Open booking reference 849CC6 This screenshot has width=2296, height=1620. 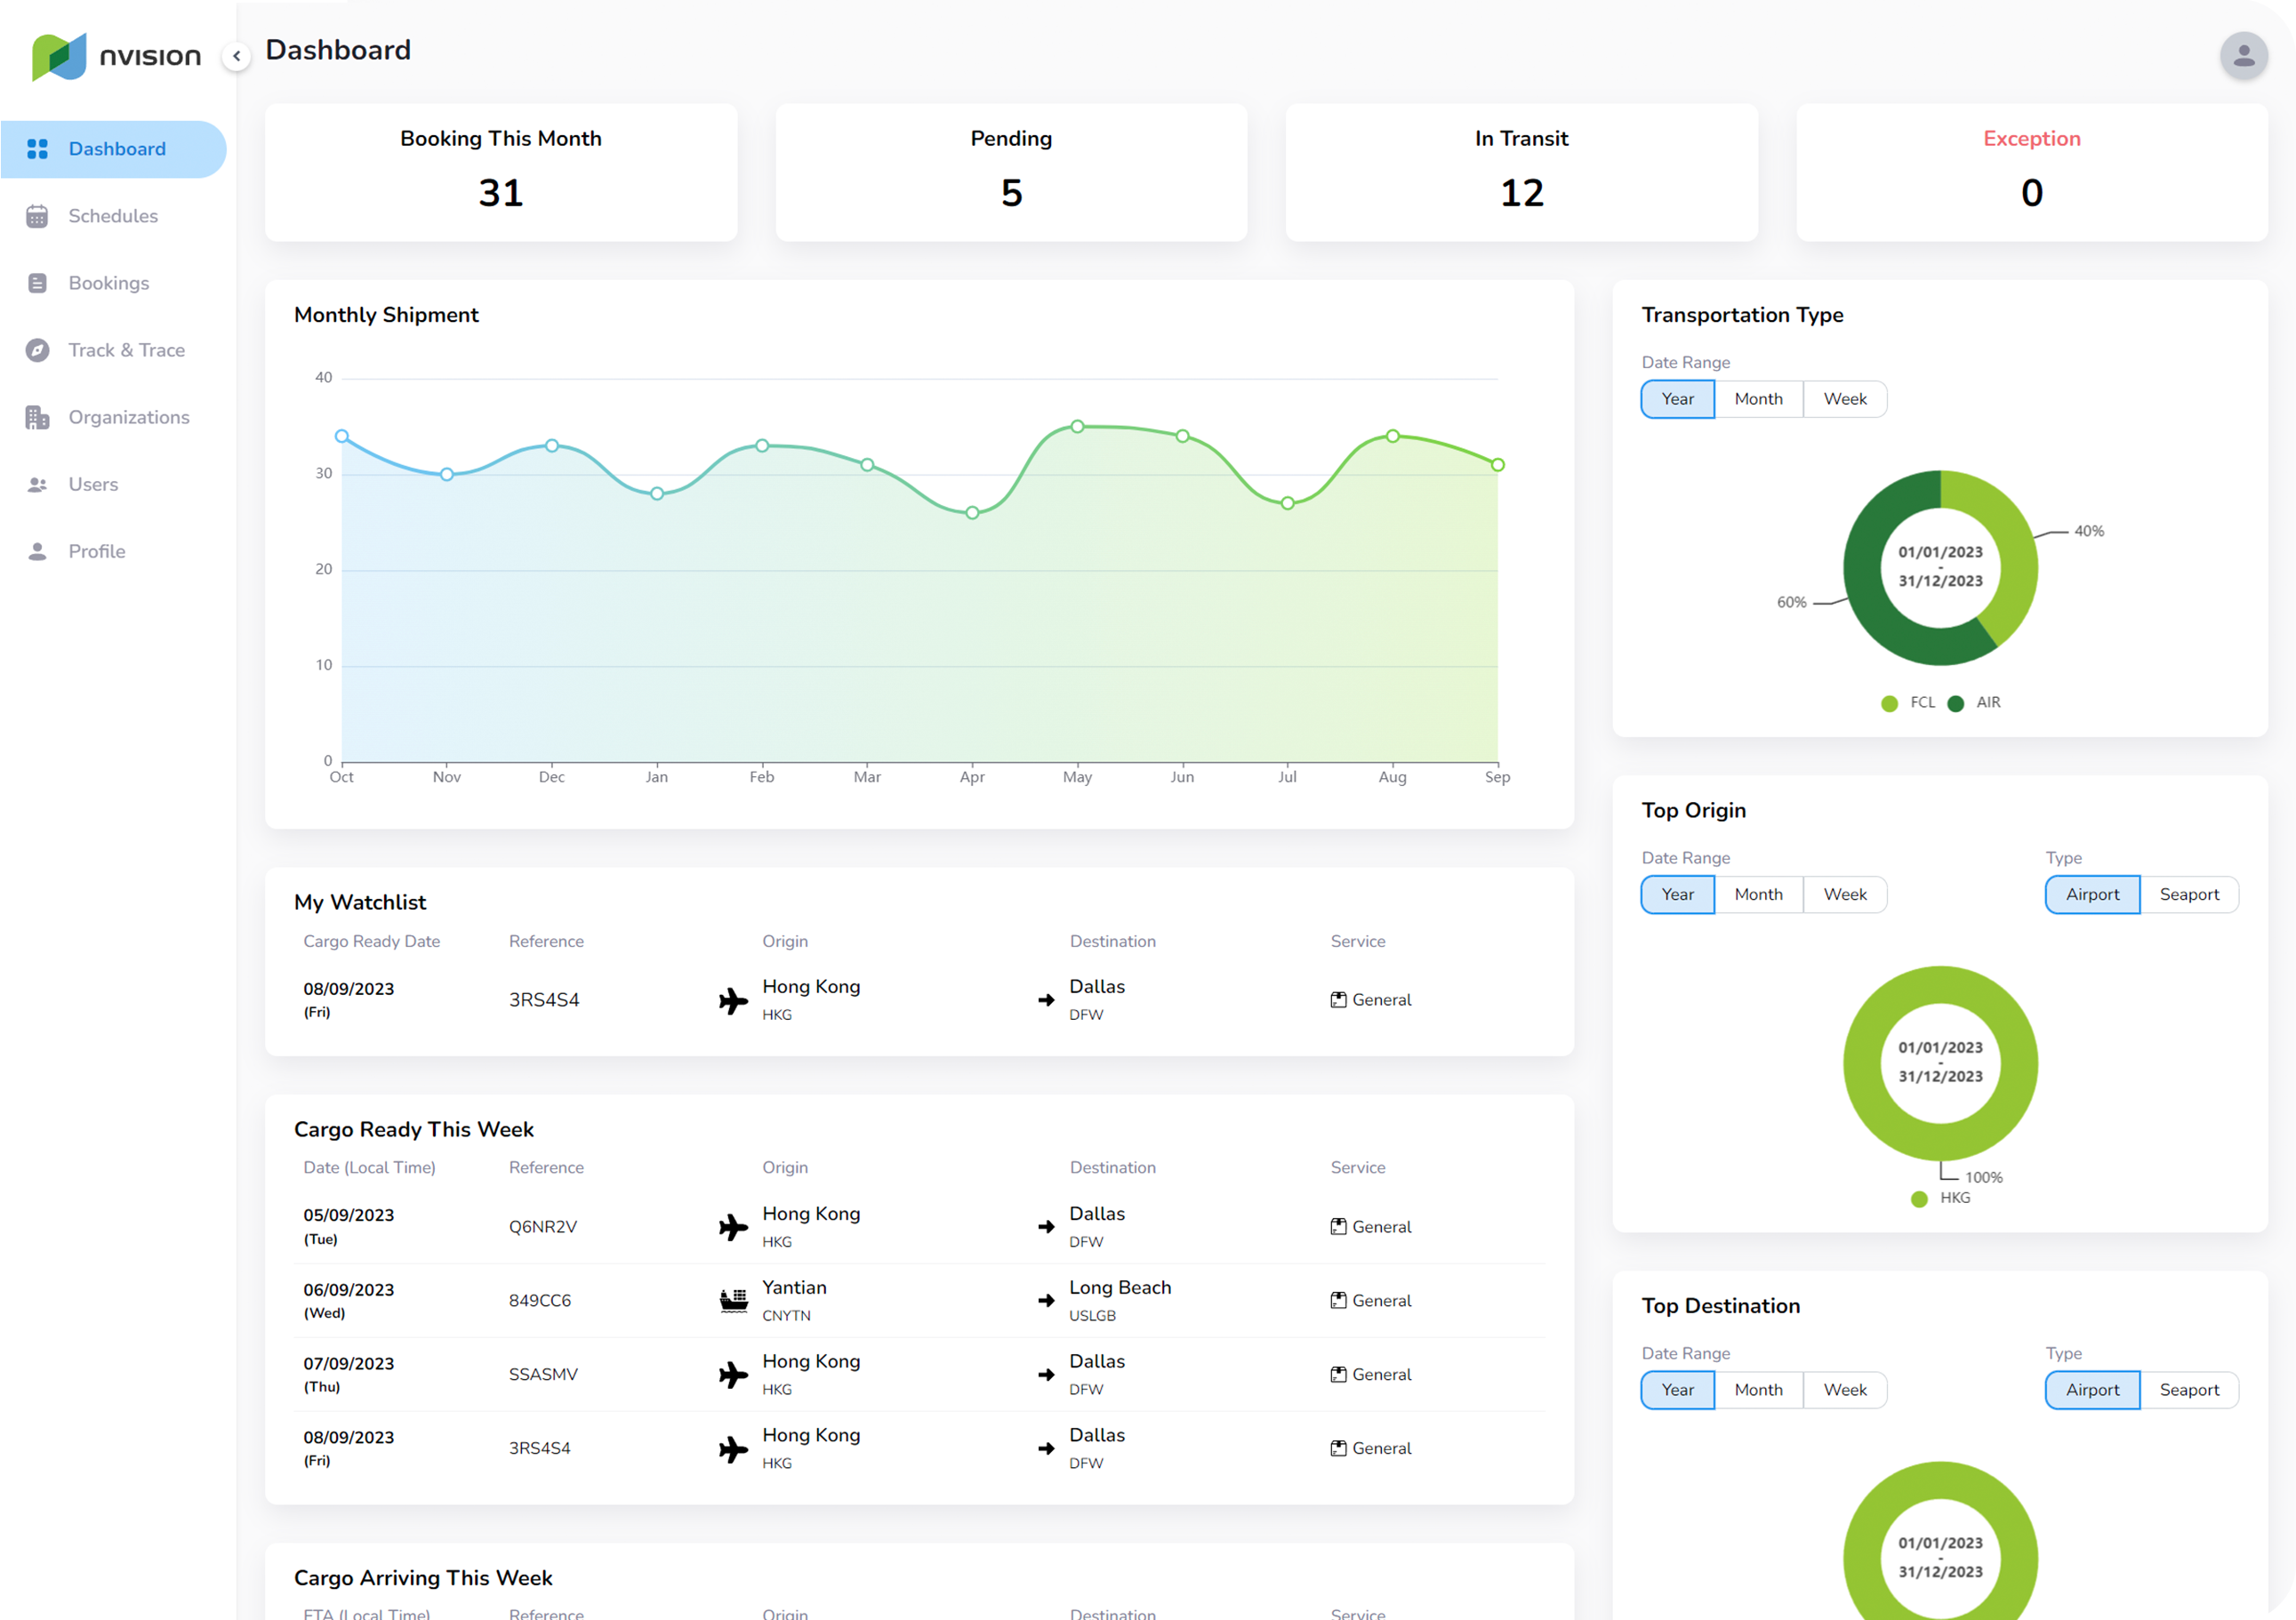(x=539, y=1300)
